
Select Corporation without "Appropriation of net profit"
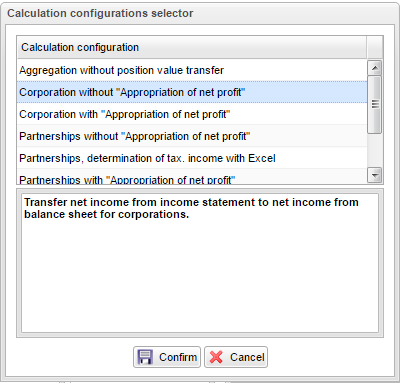192,92
